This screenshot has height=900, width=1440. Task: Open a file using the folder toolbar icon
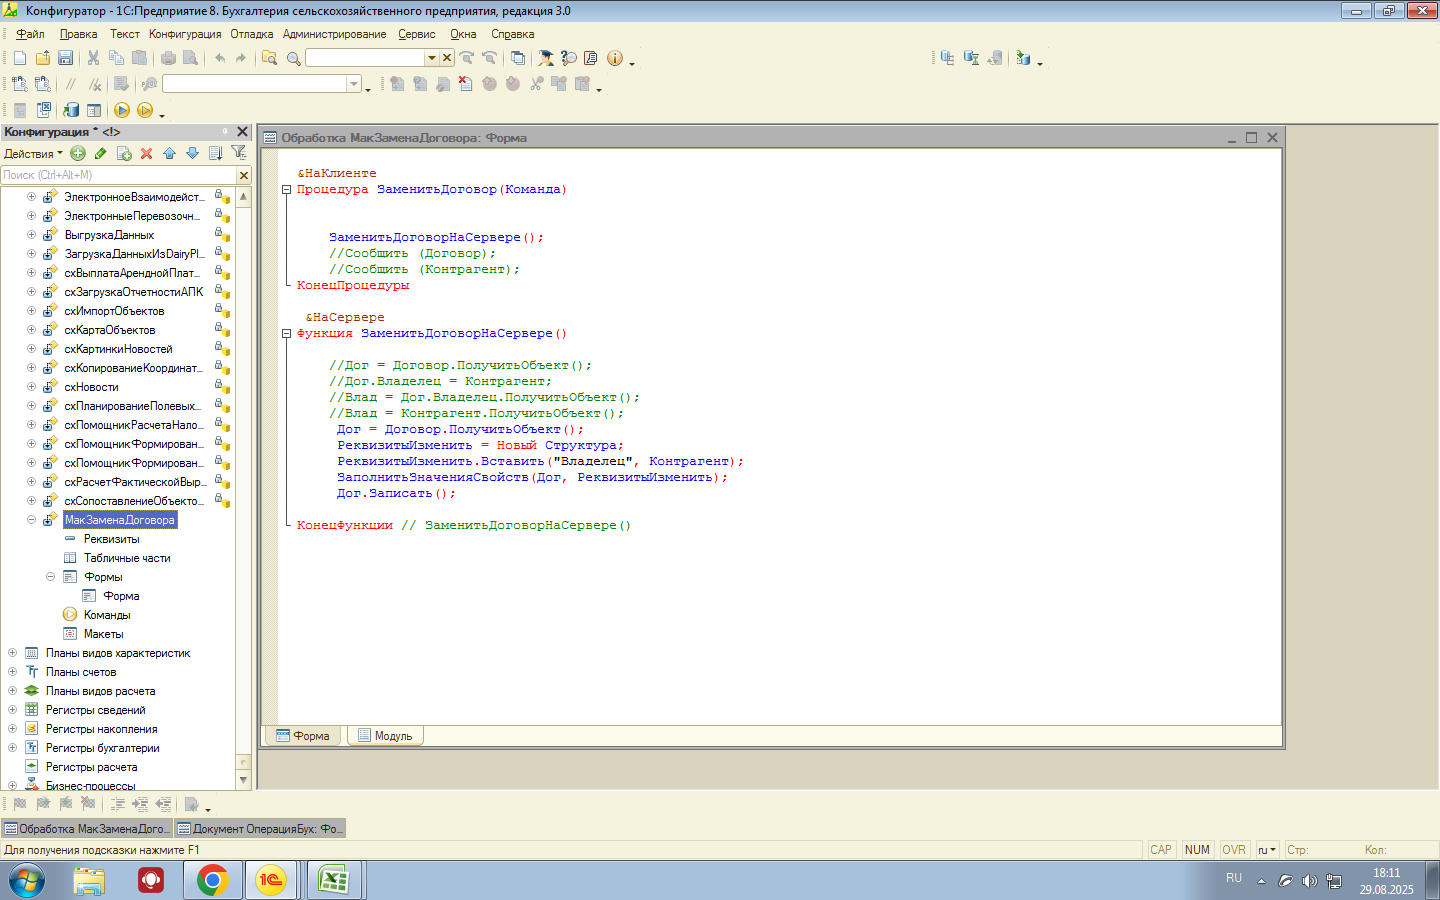(43, 58)
